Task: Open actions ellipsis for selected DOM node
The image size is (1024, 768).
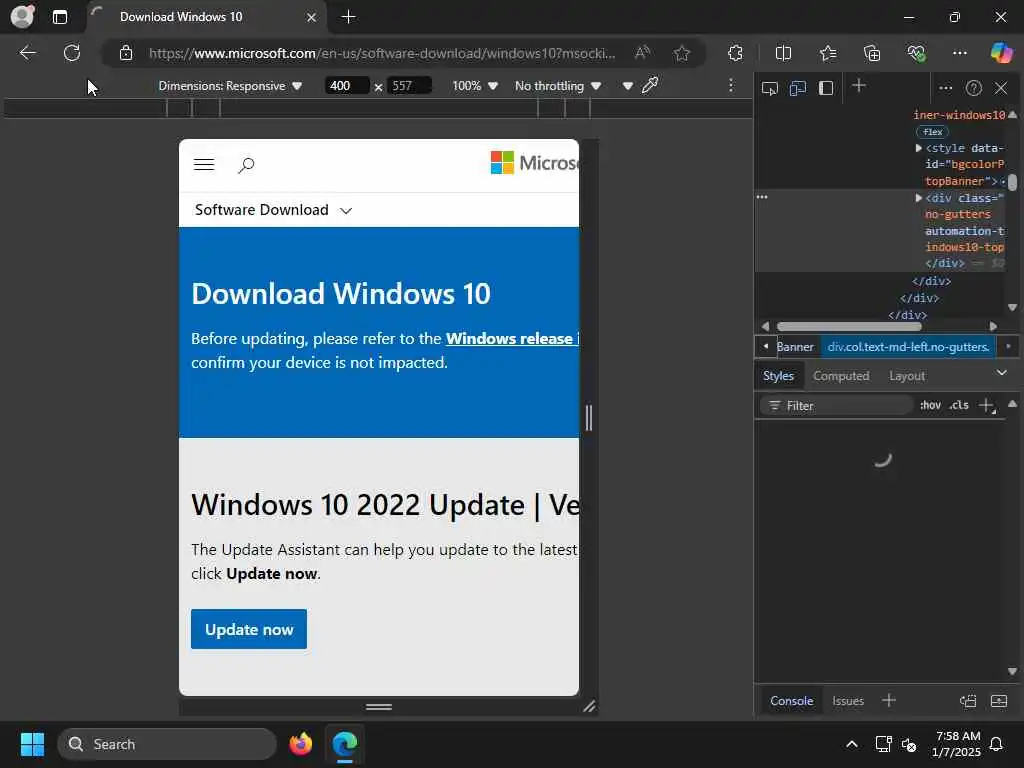Action: pyautogui.click(x=762, y=197)
